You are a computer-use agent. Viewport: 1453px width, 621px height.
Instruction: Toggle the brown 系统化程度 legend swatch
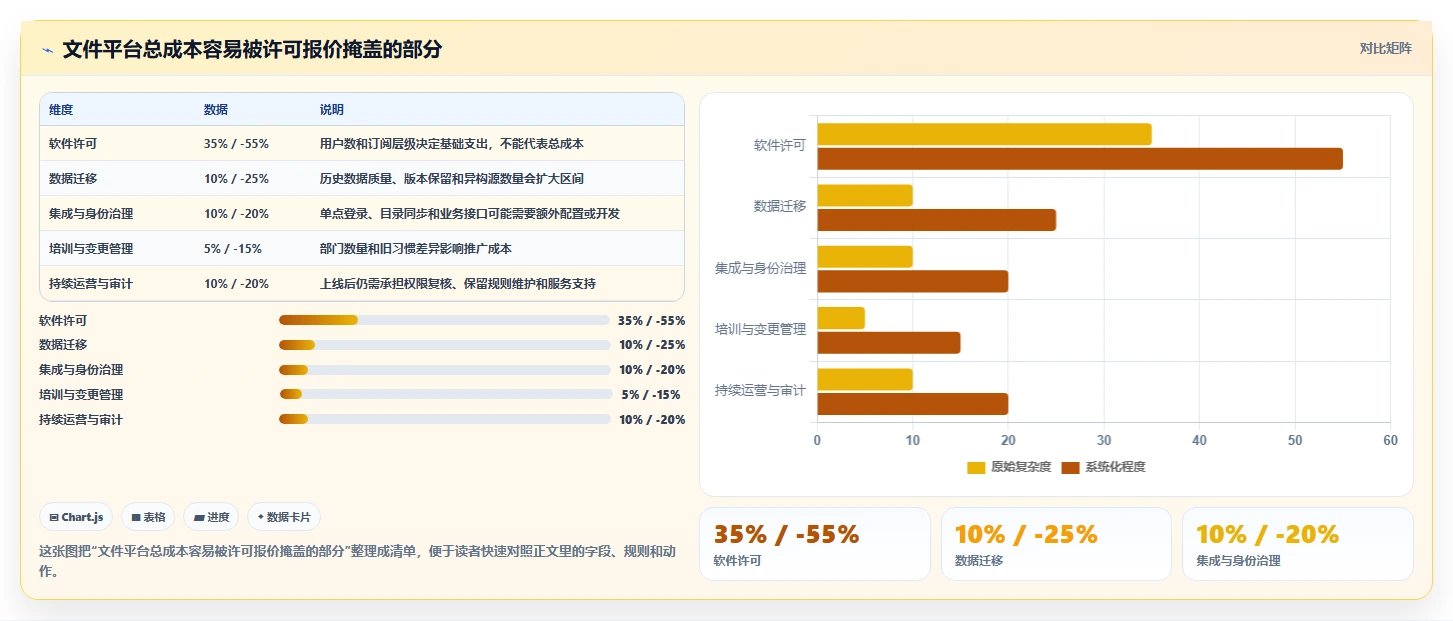(x=1070, y=468)
